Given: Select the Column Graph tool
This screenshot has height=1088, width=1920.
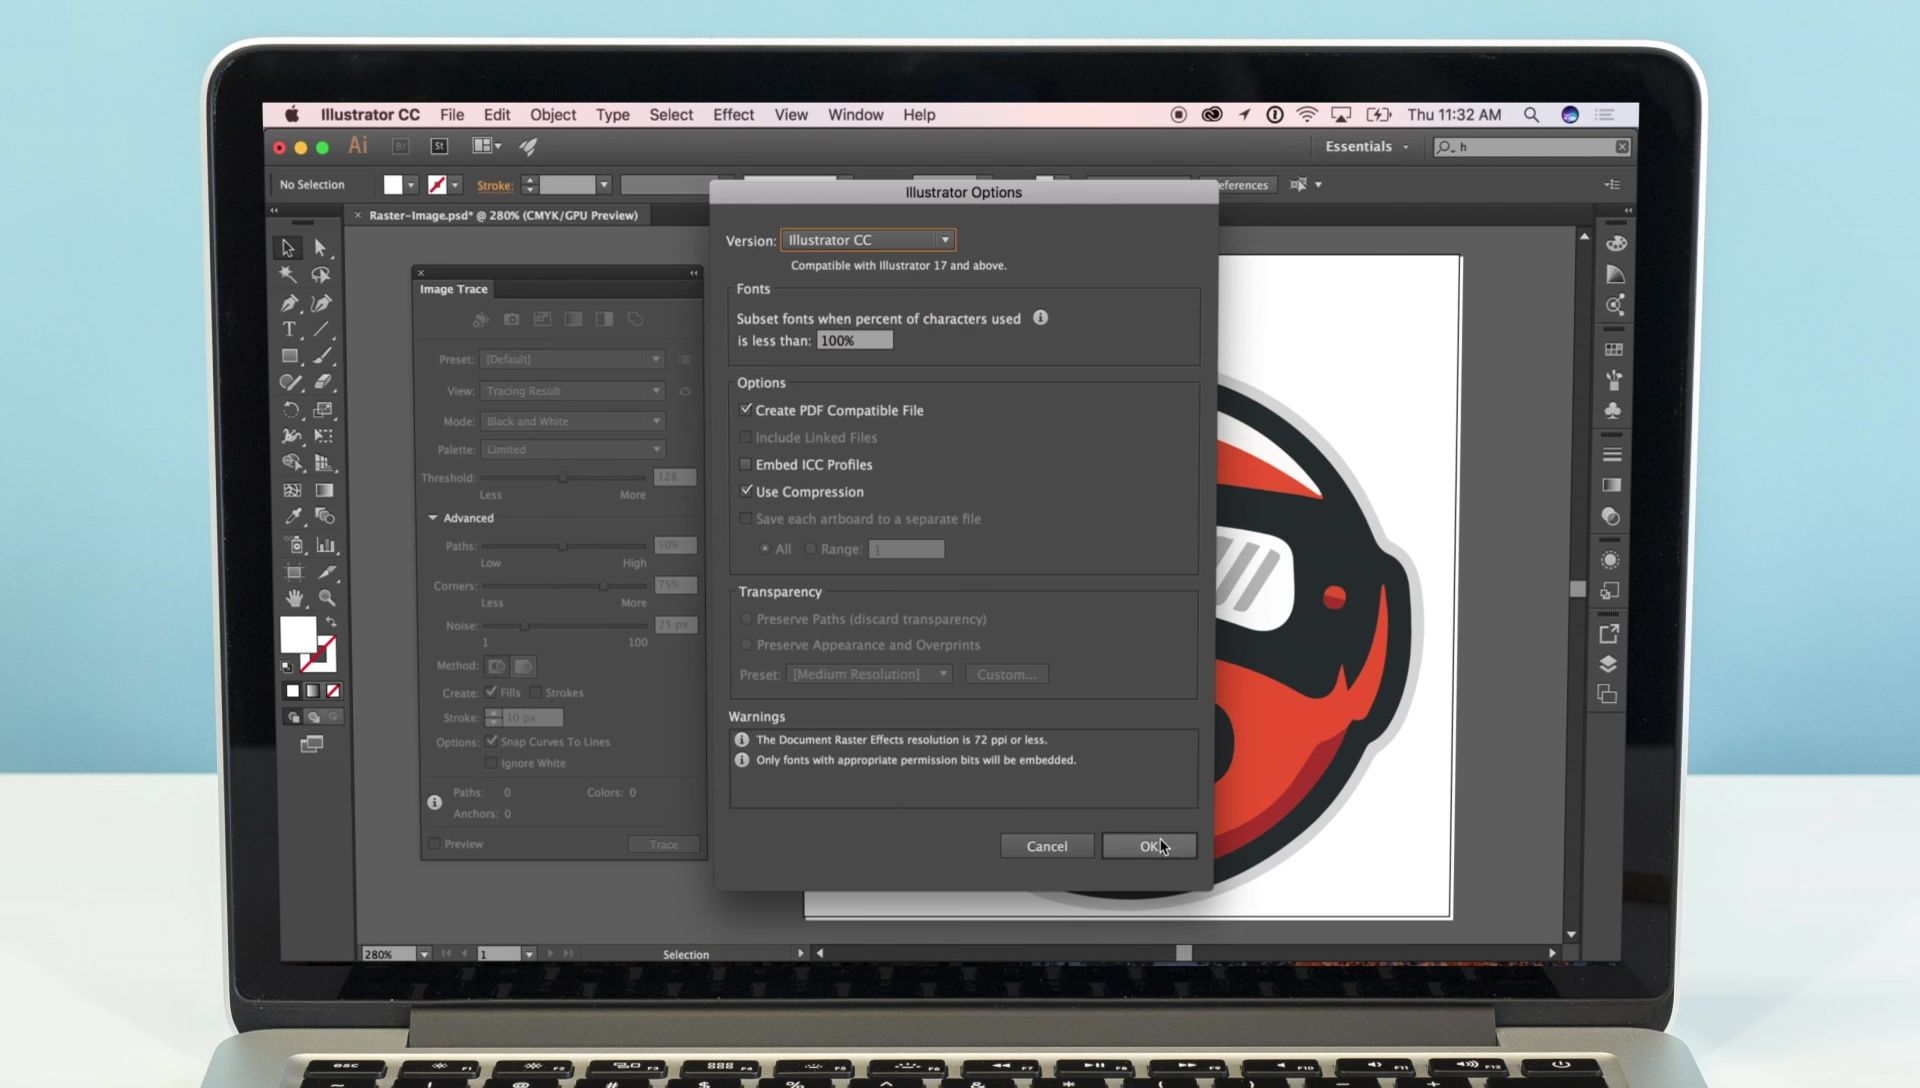Looking at the screenshot, I should [325, 544].
